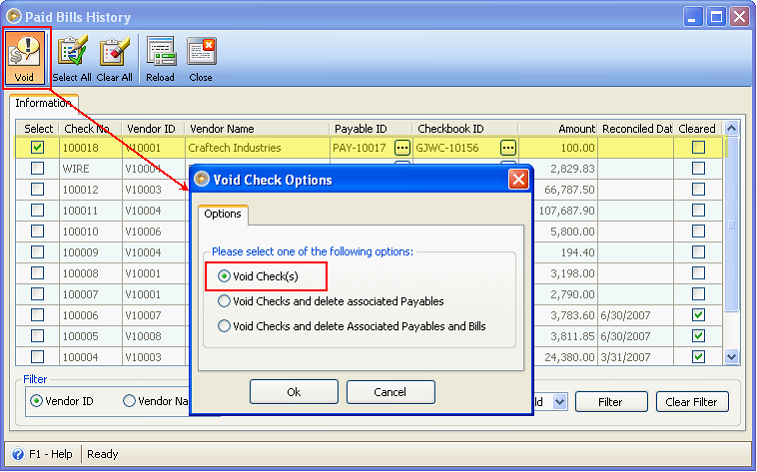Open Payable ID lookup for PAY-10017
This screenshot has width=757, height=472.
coord(402,147)
